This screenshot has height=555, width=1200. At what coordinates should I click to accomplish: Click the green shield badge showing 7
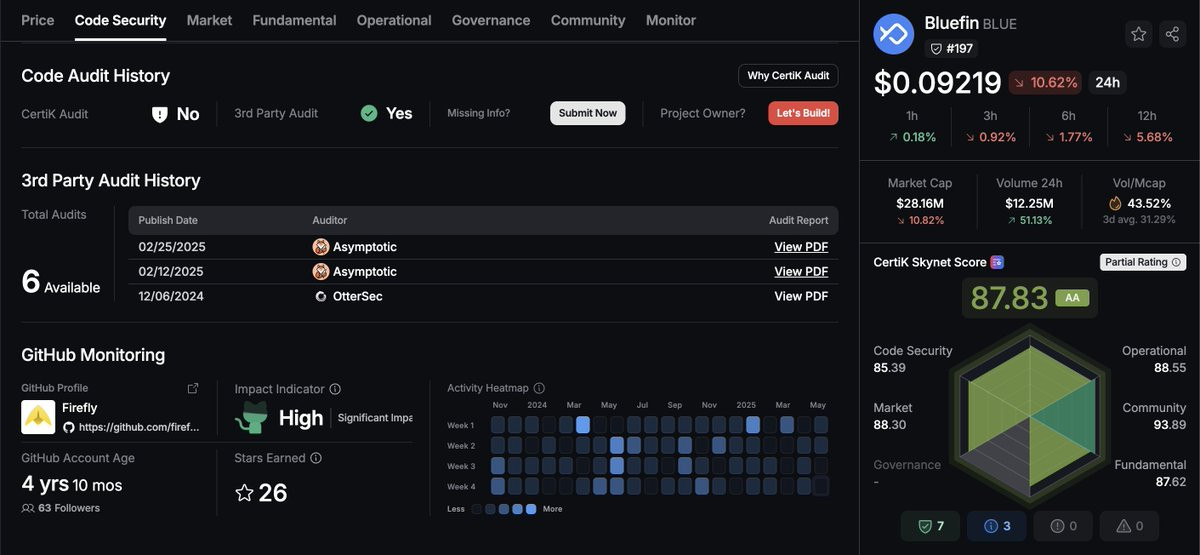pyautogui.click(x=929, y=526)
